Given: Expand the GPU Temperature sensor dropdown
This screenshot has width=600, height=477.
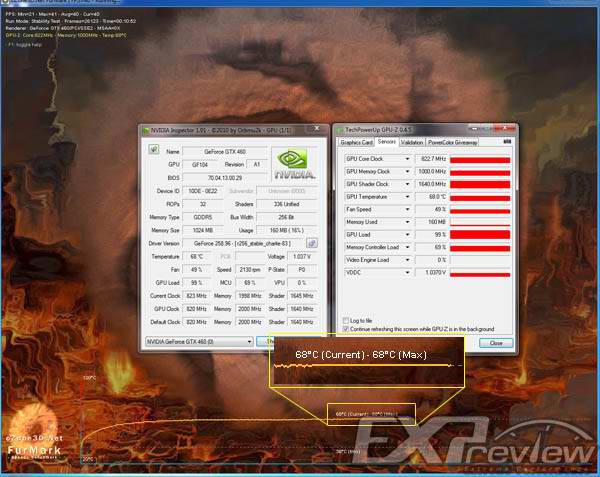Looking at the screenshot, I should pyautogui.click(x=408, y=196).
